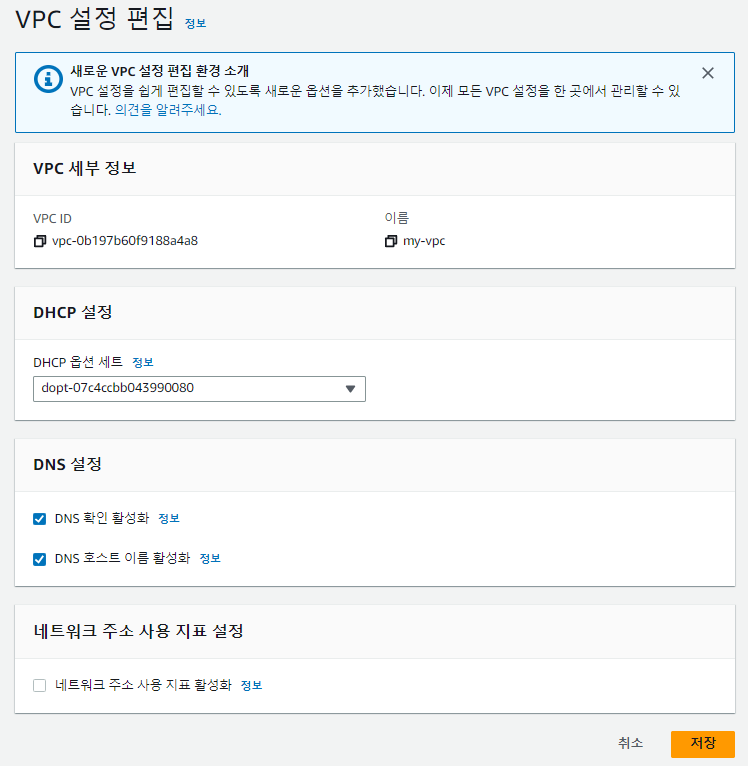Viewport: 748px width, 766px height.
Task: Open 정보 link beside 네트워크 주소 사용 지표 활성화
Action: point(252,685)
